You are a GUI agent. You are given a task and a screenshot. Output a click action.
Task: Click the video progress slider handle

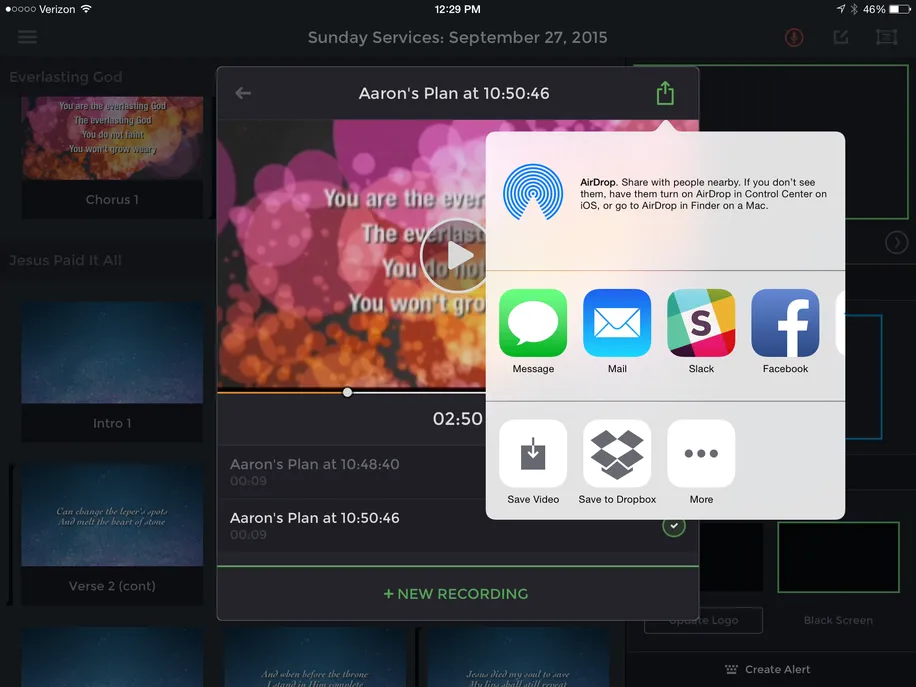coord(347,392)
